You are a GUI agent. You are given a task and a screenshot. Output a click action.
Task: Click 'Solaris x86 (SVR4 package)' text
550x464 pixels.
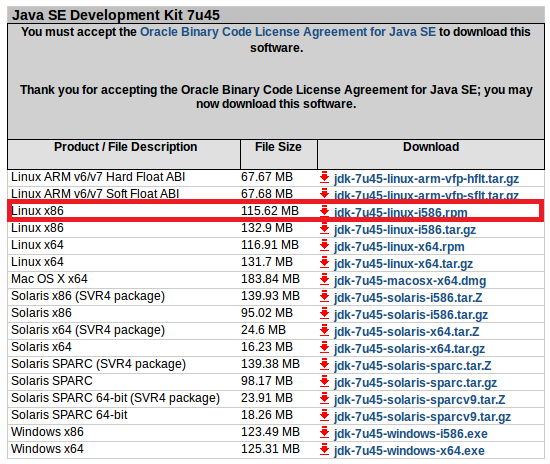tap(88, 296)
